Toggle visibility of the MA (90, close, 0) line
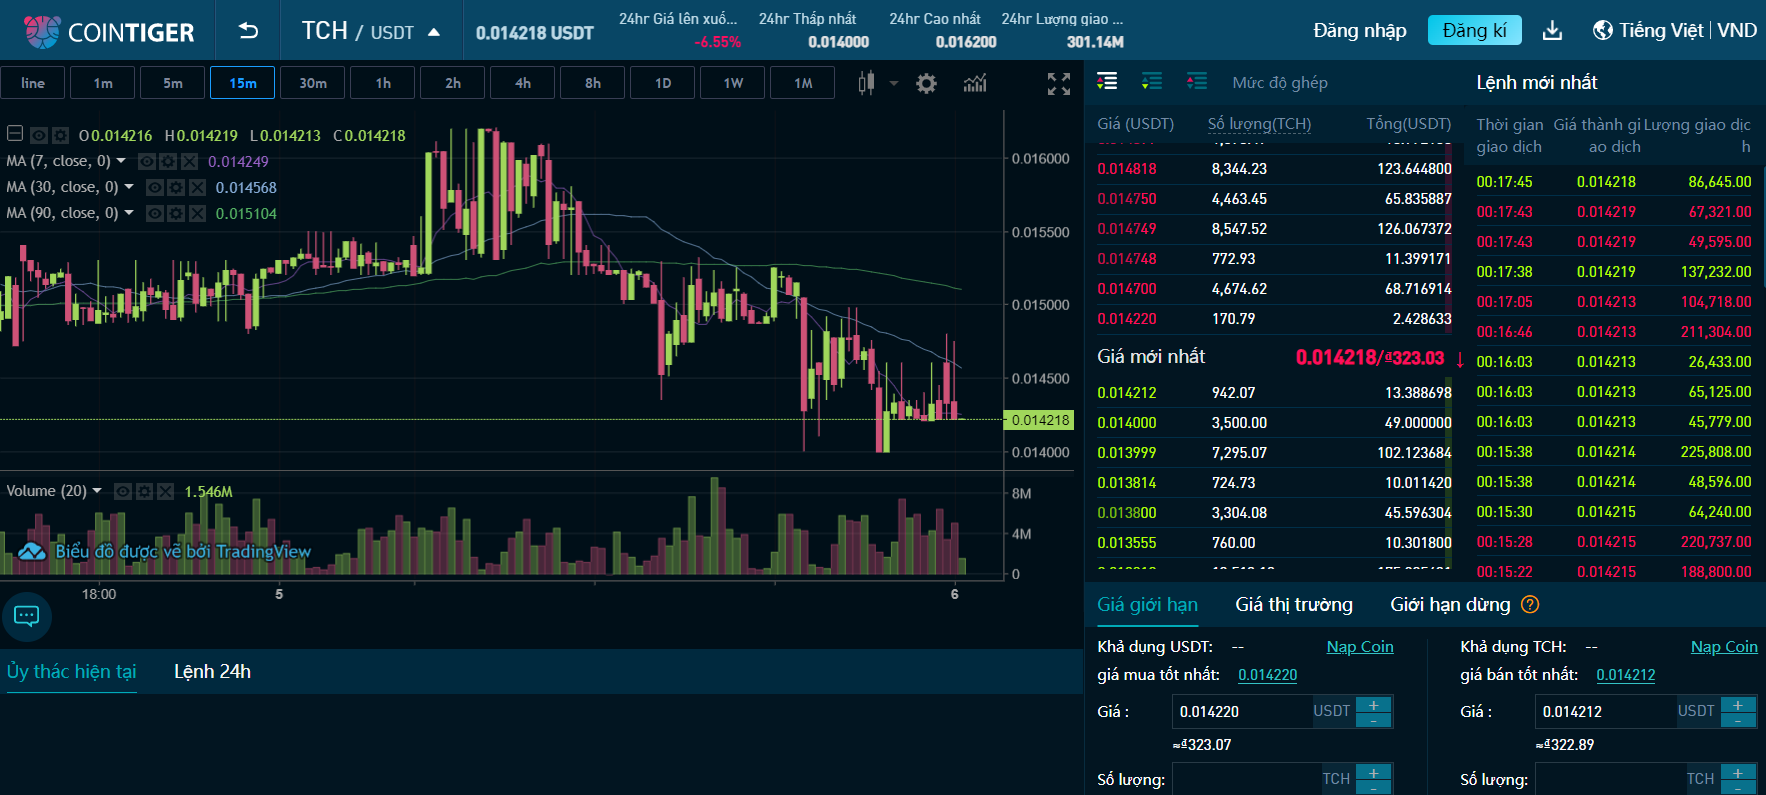The image size is (1766, 795). (155, 213)
